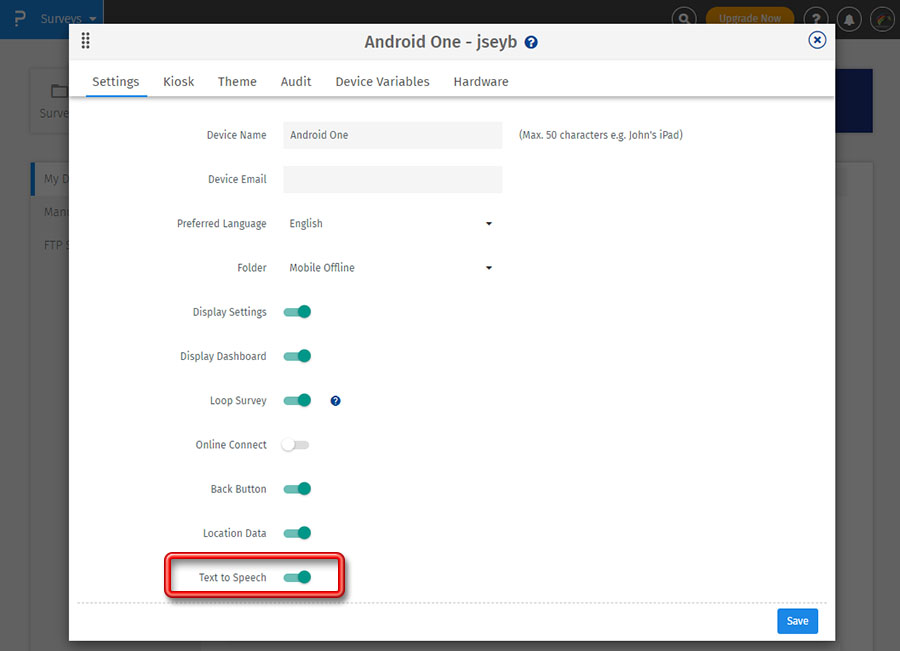
Task: Click the Upgrade Now button
Action: point(749,19)
